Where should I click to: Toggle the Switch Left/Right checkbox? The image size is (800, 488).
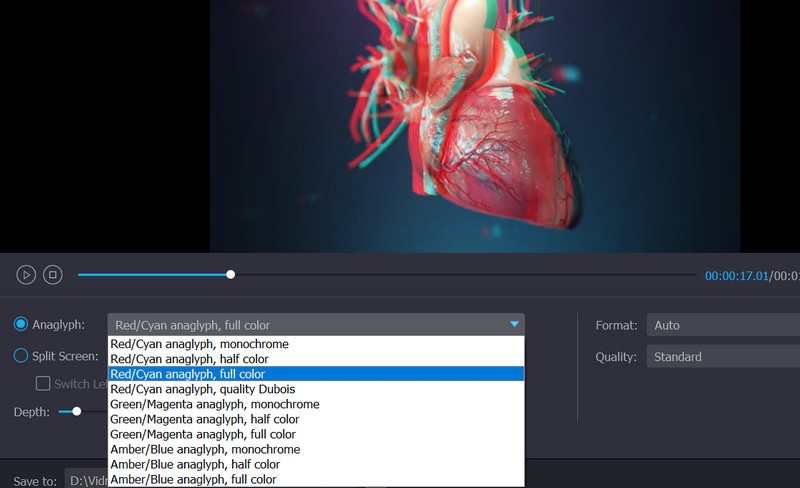[43, 383]
